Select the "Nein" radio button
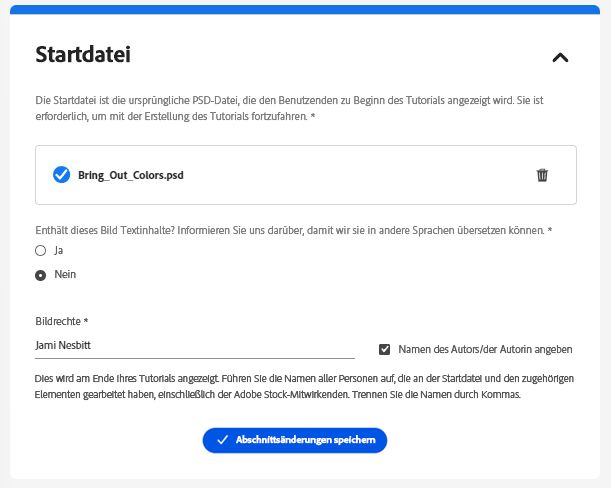The height and width of the screenshot is (488, 611). (x=41, y=275)
